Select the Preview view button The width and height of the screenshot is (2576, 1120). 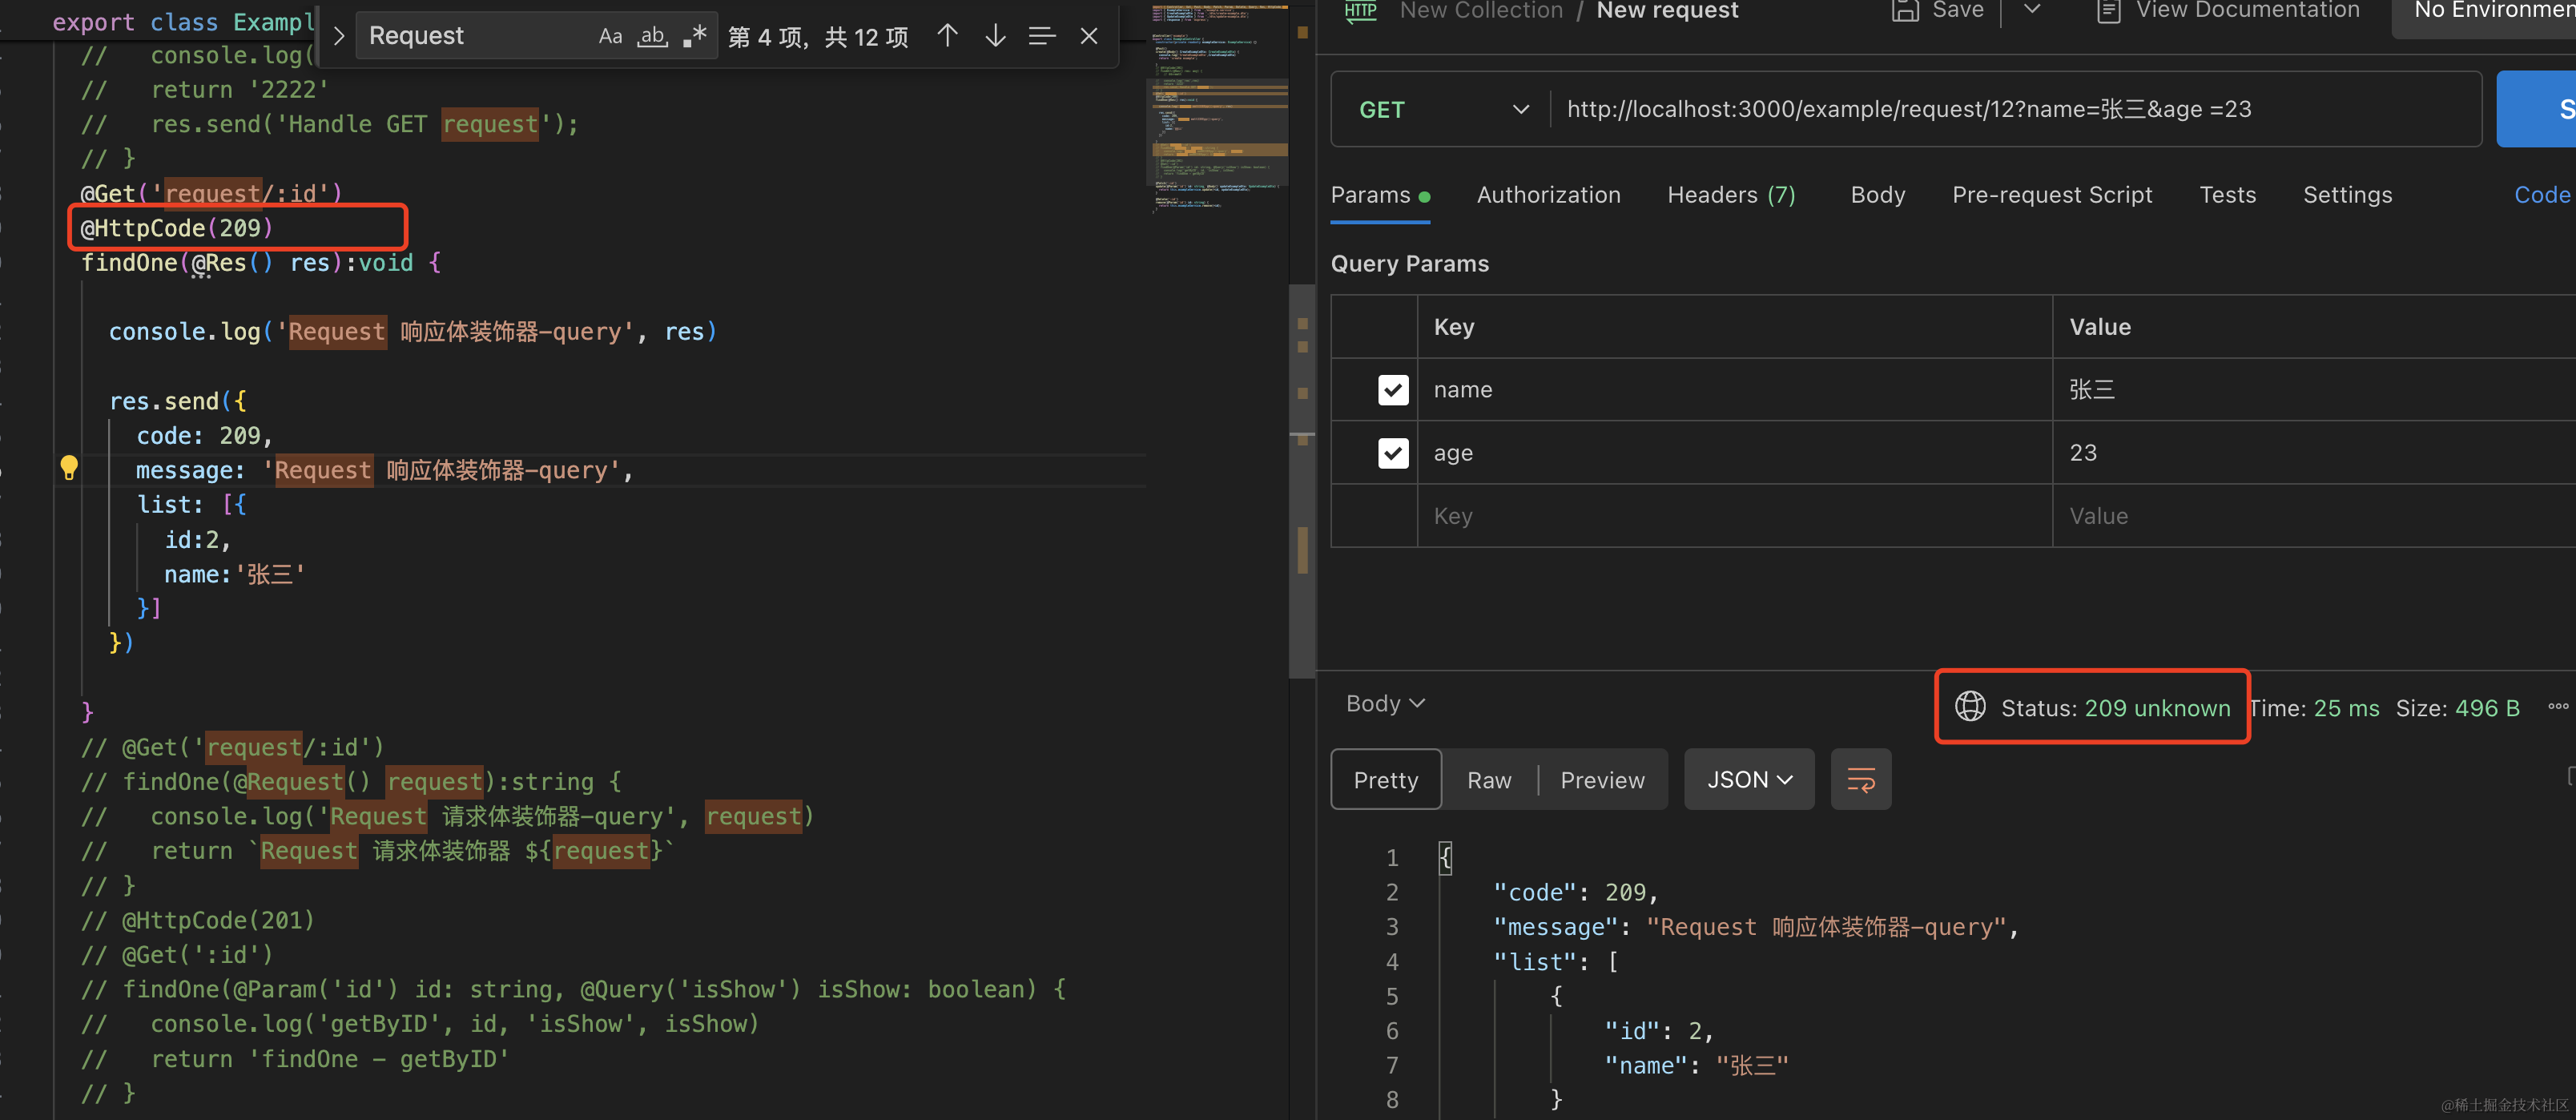pyautogui.click(x=1602, y=779)
